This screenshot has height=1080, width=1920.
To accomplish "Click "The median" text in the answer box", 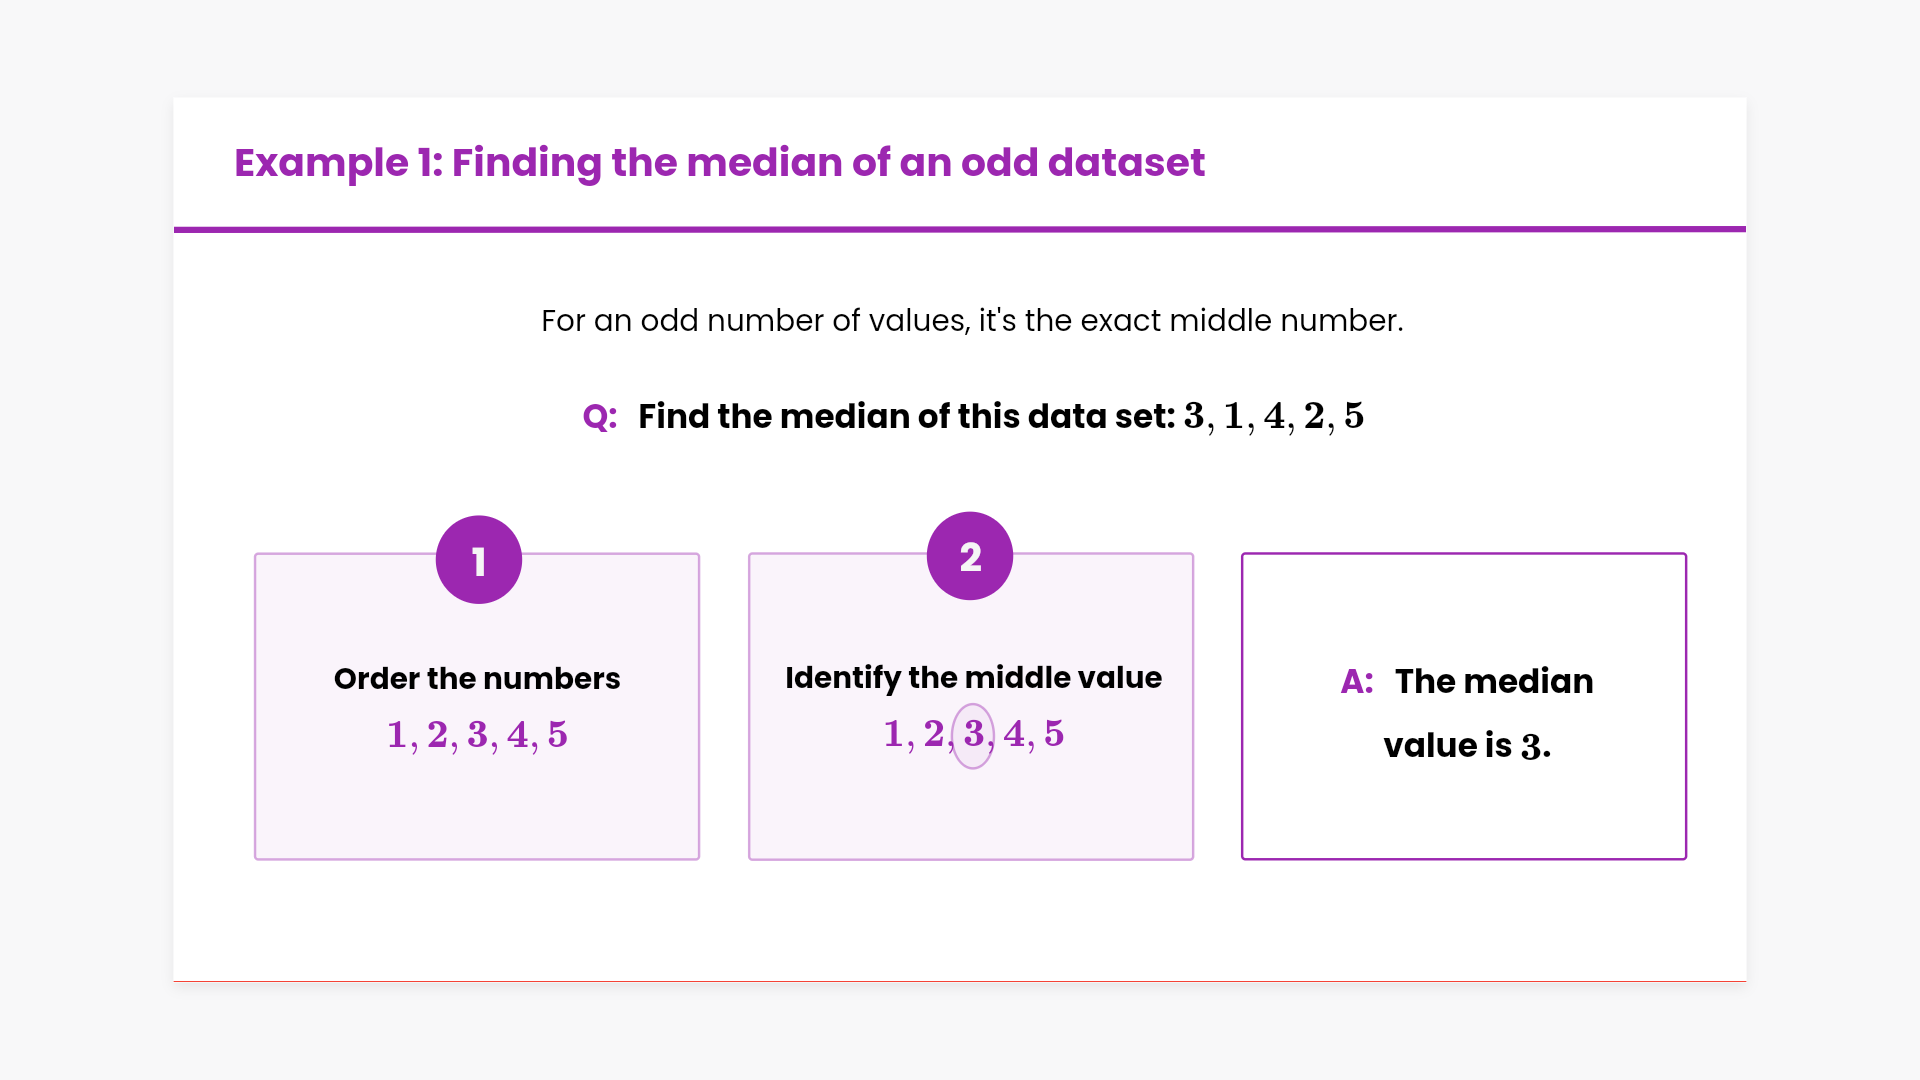I will [1494, 681].
